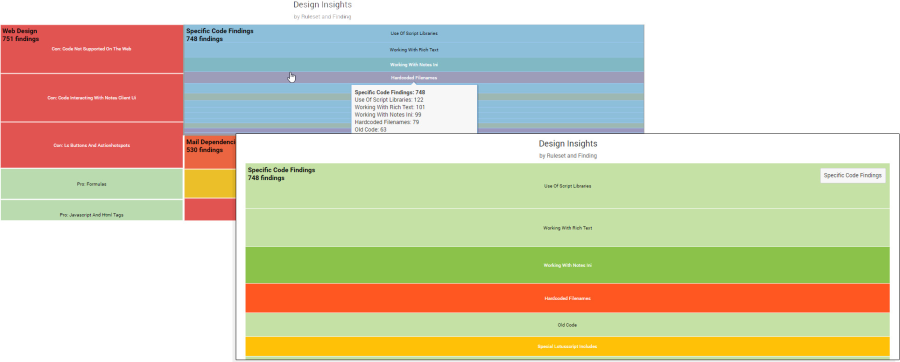Open the dark green Working With Notes Ini block

point(567,265)
